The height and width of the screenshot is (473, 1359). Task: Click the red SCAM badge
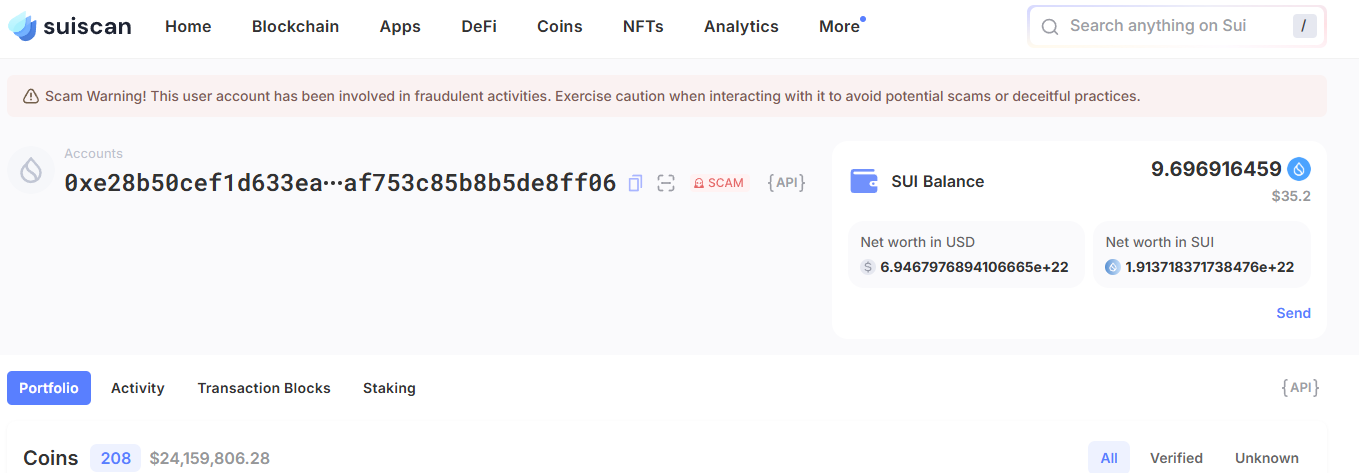pyautogui.click(x=719, y=183)
